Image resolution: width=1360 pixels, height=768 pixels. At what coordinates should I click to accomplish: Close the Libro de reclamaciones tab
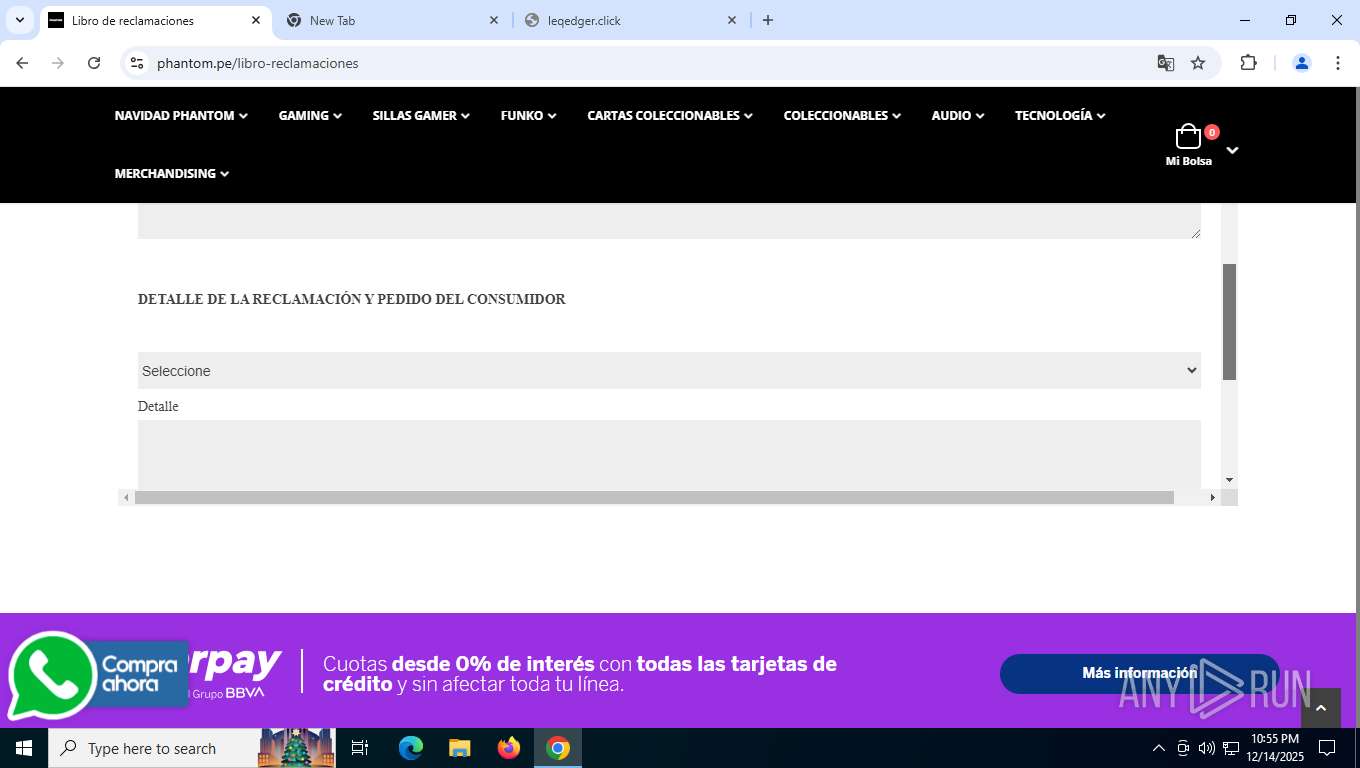(x=256, y=20)
